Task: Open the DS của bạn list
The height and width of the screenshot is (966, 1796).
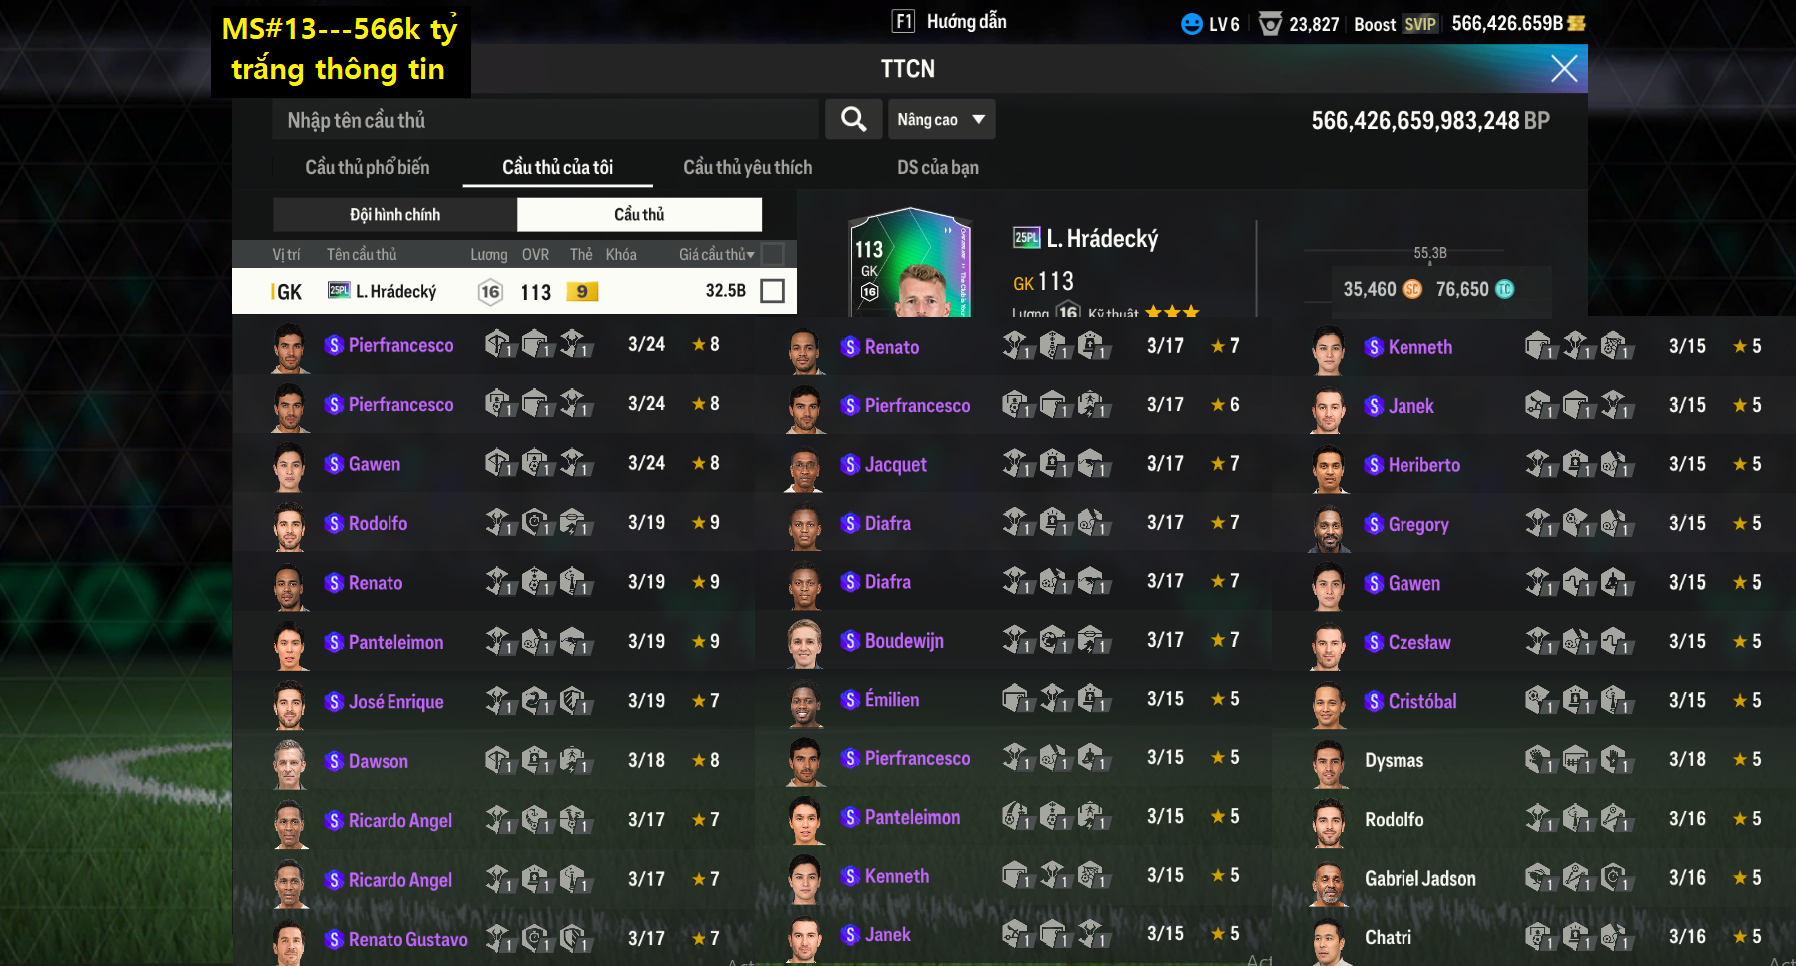Action: (x=937, y=167)
